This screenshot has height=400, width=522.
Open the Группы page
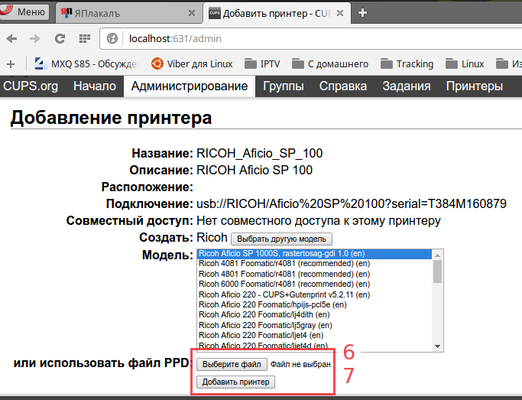coord(283,86)
